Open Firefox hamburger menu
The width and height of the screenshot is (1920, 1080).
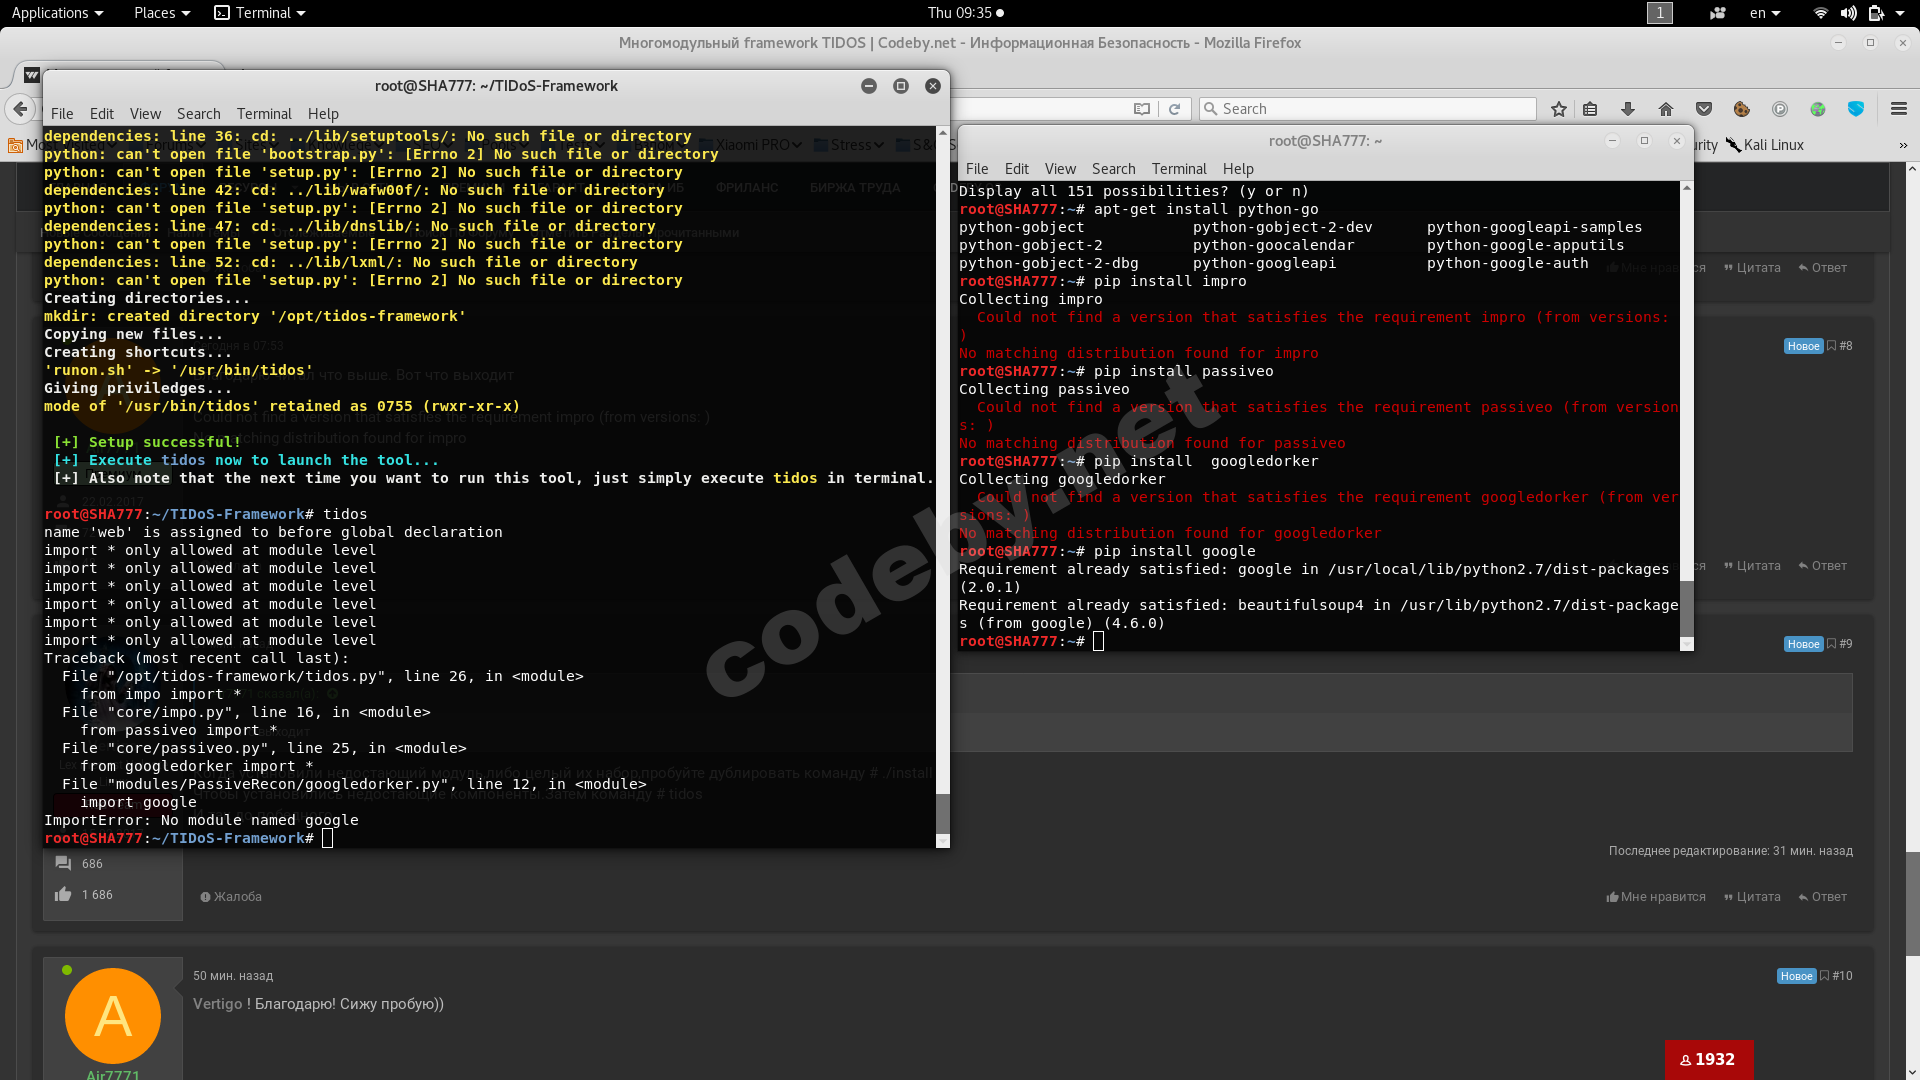click(x=1898, y=109)
